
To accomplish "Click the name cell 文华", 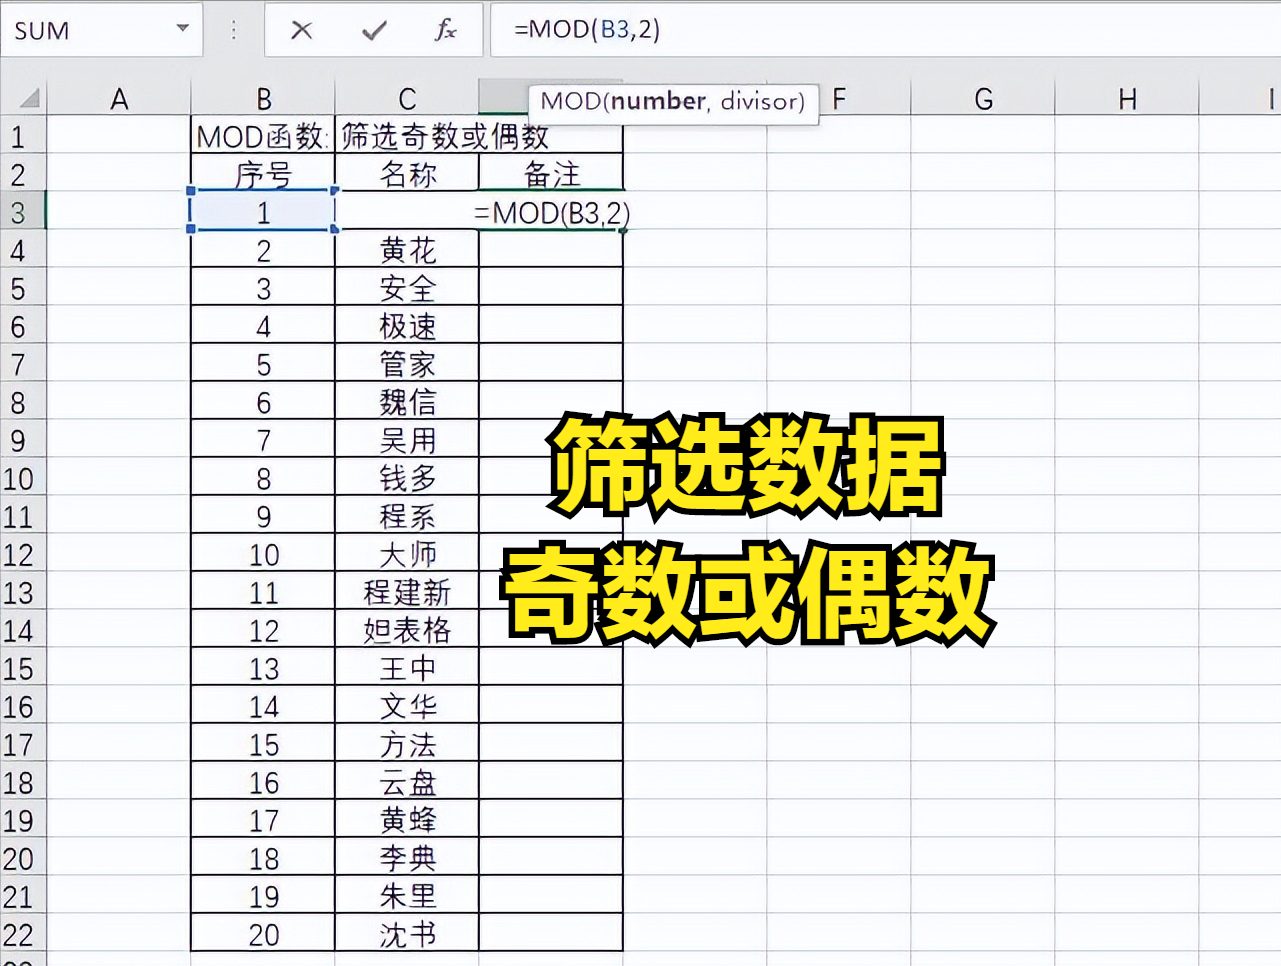I will click(407, 706).
